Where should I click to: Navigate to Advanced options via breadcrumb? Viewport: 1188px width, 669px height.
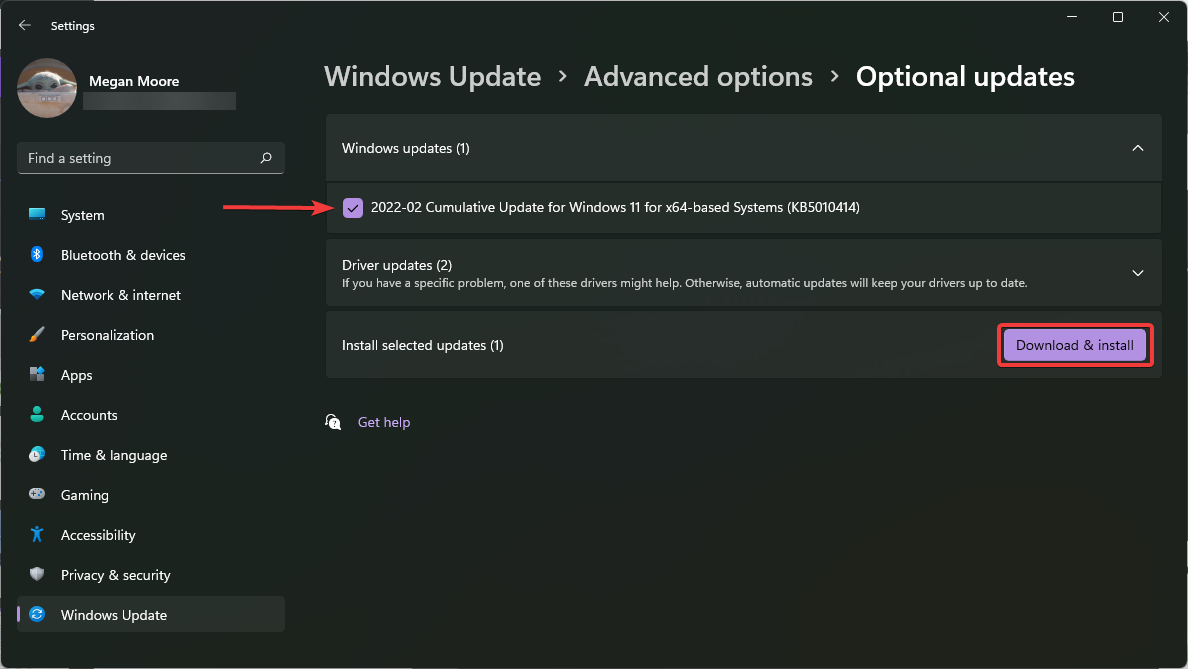click(698, 76)
